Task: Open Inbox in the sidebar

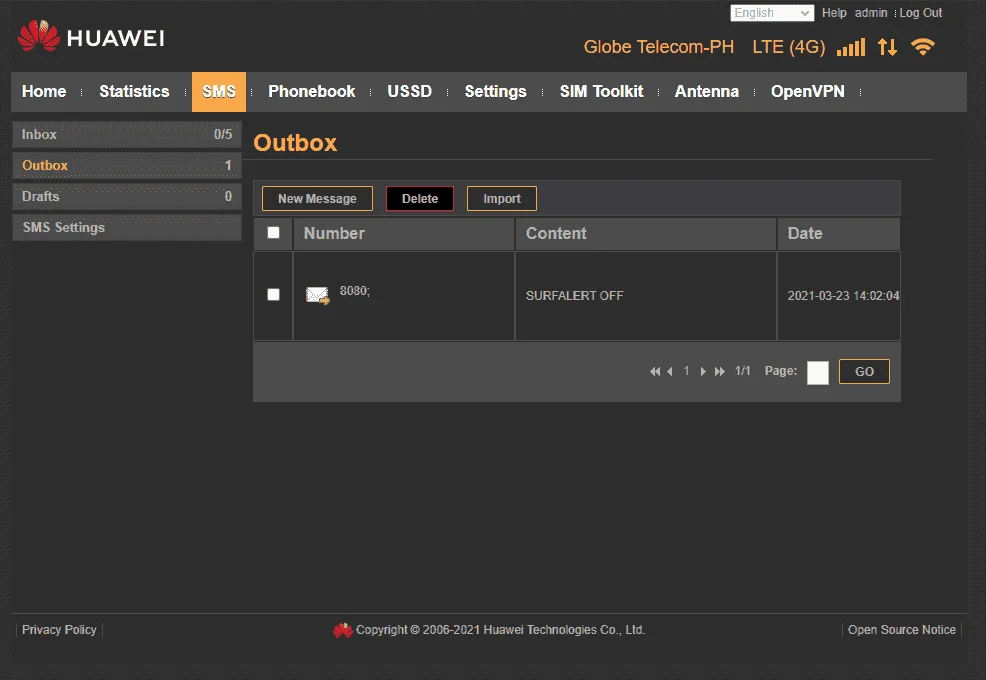Action: [127, 134]
